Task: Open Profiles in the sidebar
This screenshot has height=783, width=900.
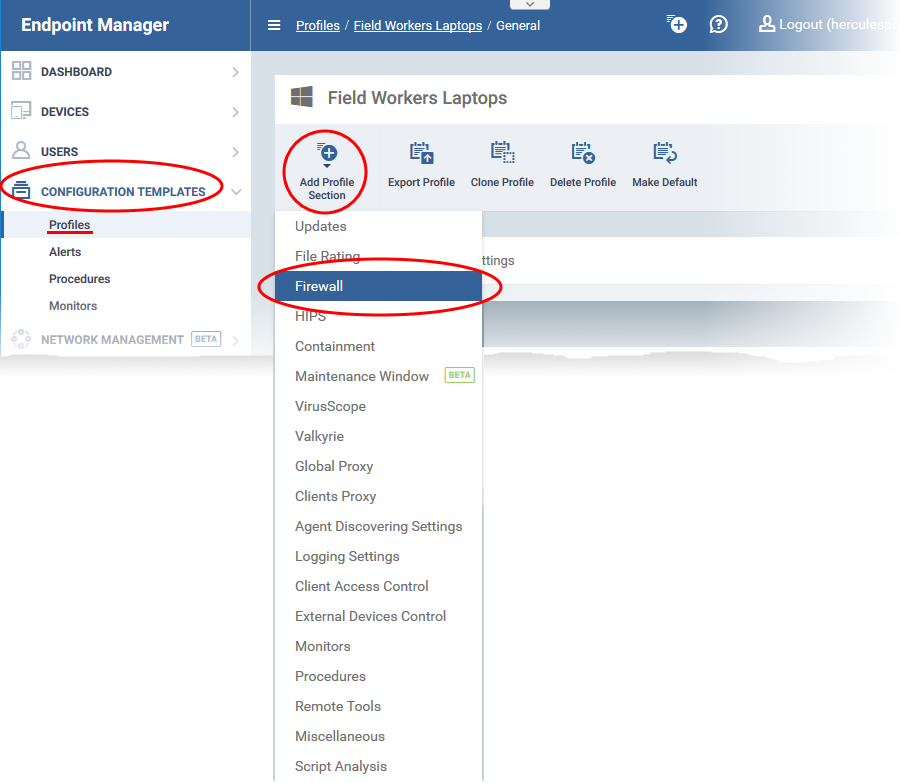Action: [69, 224]
